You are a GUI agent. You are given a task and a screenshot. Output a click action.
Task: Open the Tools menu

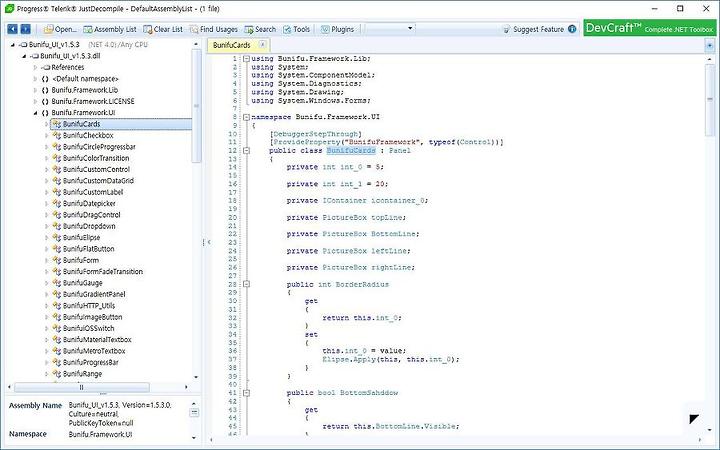click(296, 29)
